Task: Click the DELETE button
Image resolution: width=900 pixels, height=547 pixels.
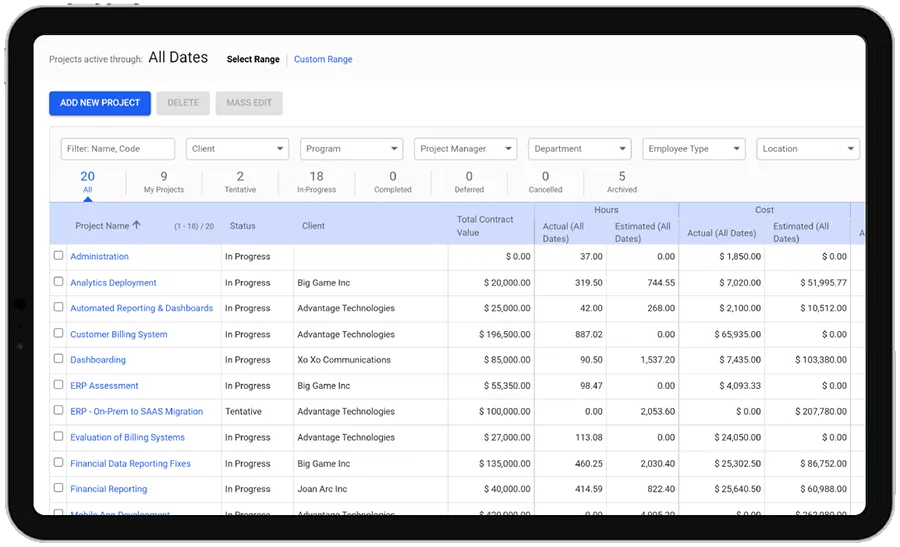Action: pos(183,103)
